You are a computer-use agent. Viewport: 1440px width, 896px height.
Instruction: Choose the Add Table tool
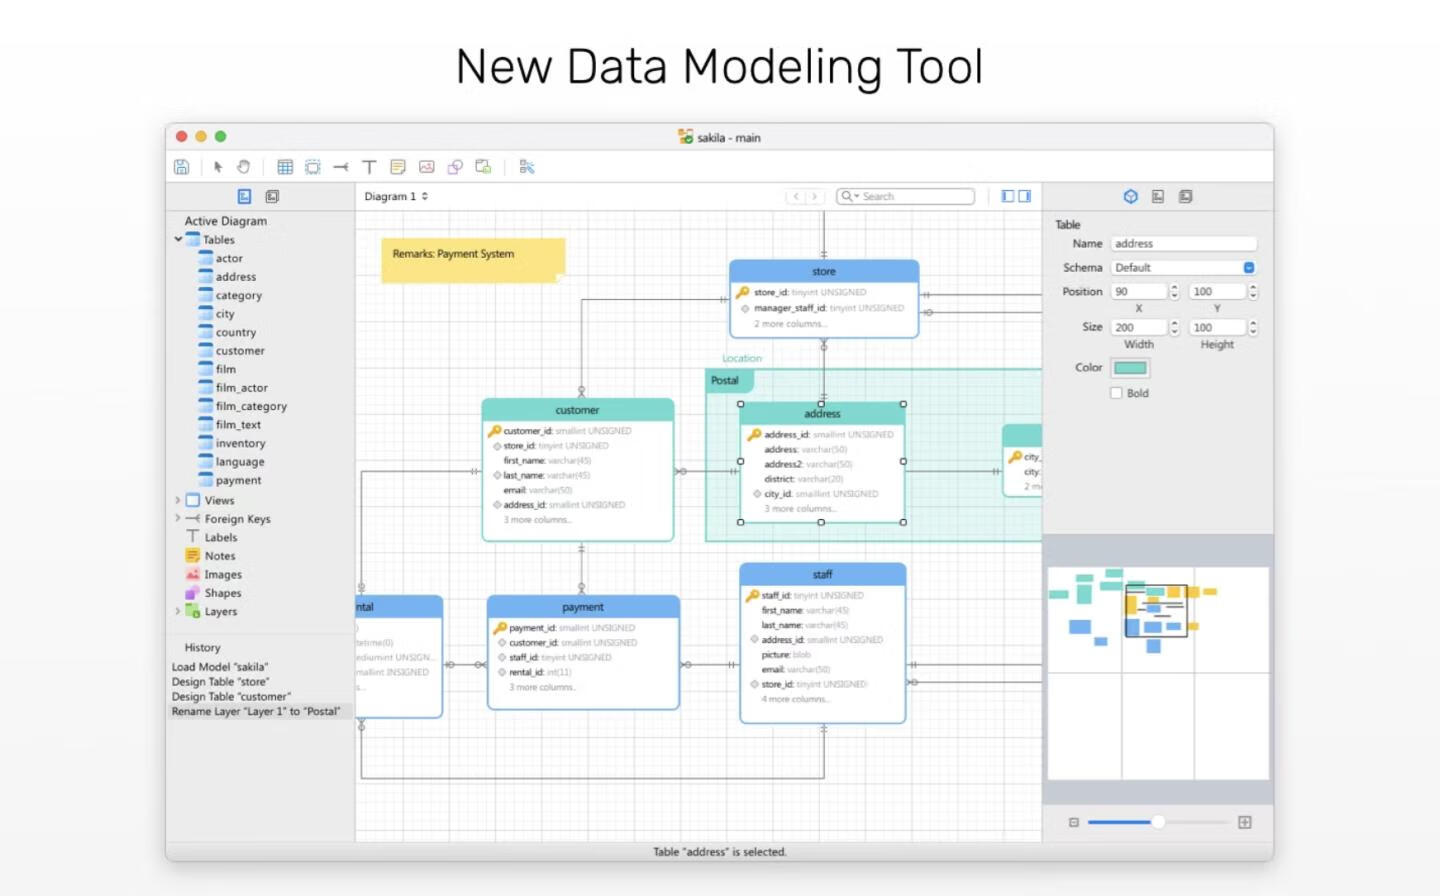coord(285,167)
